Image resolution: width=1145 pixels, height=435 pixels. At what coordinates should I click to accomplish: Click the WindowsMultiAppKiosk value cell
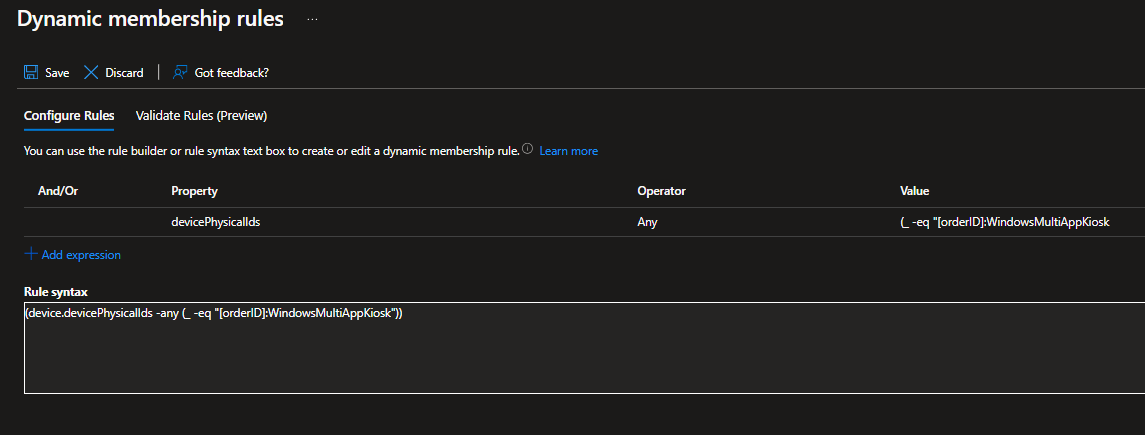pyautogui.click(x=1005, y=222)
